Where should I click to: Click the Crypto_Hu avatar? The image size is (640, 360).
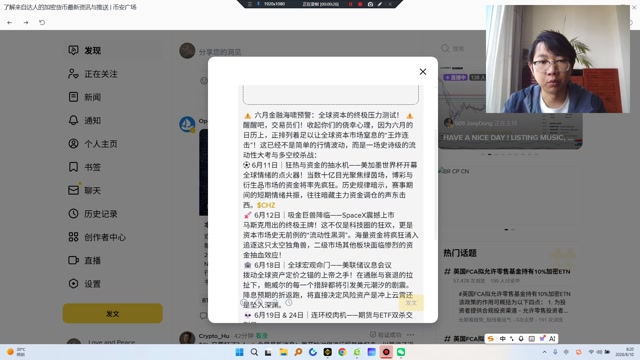coord(187,338)
